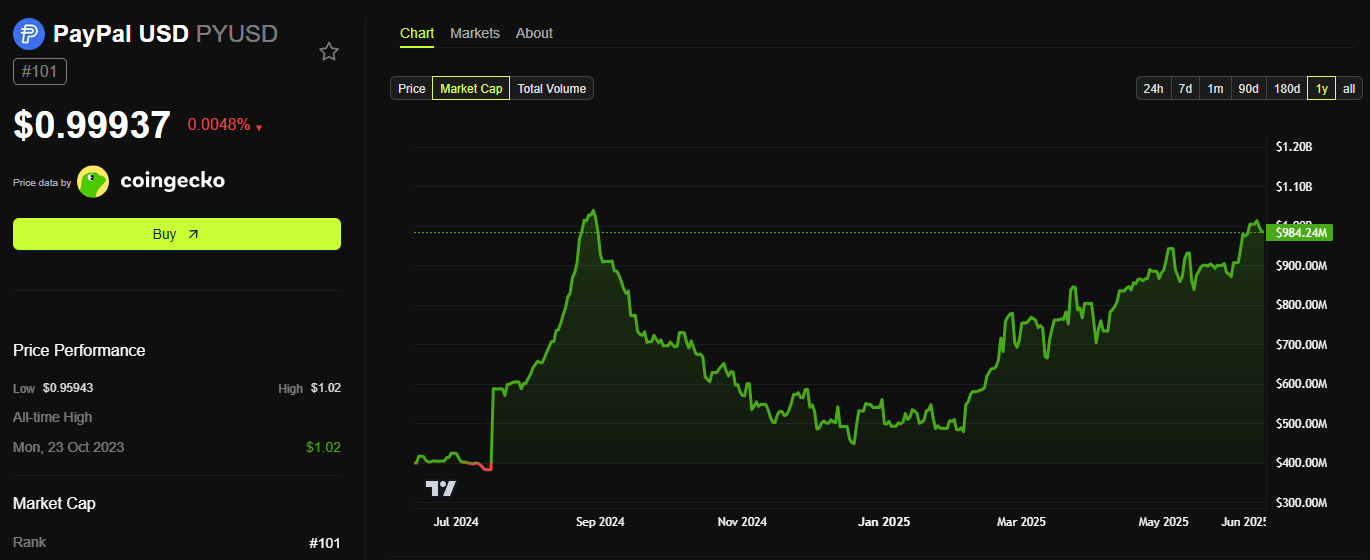
Task: Set chart range to 180d
Action: (x=1287, y=89)
